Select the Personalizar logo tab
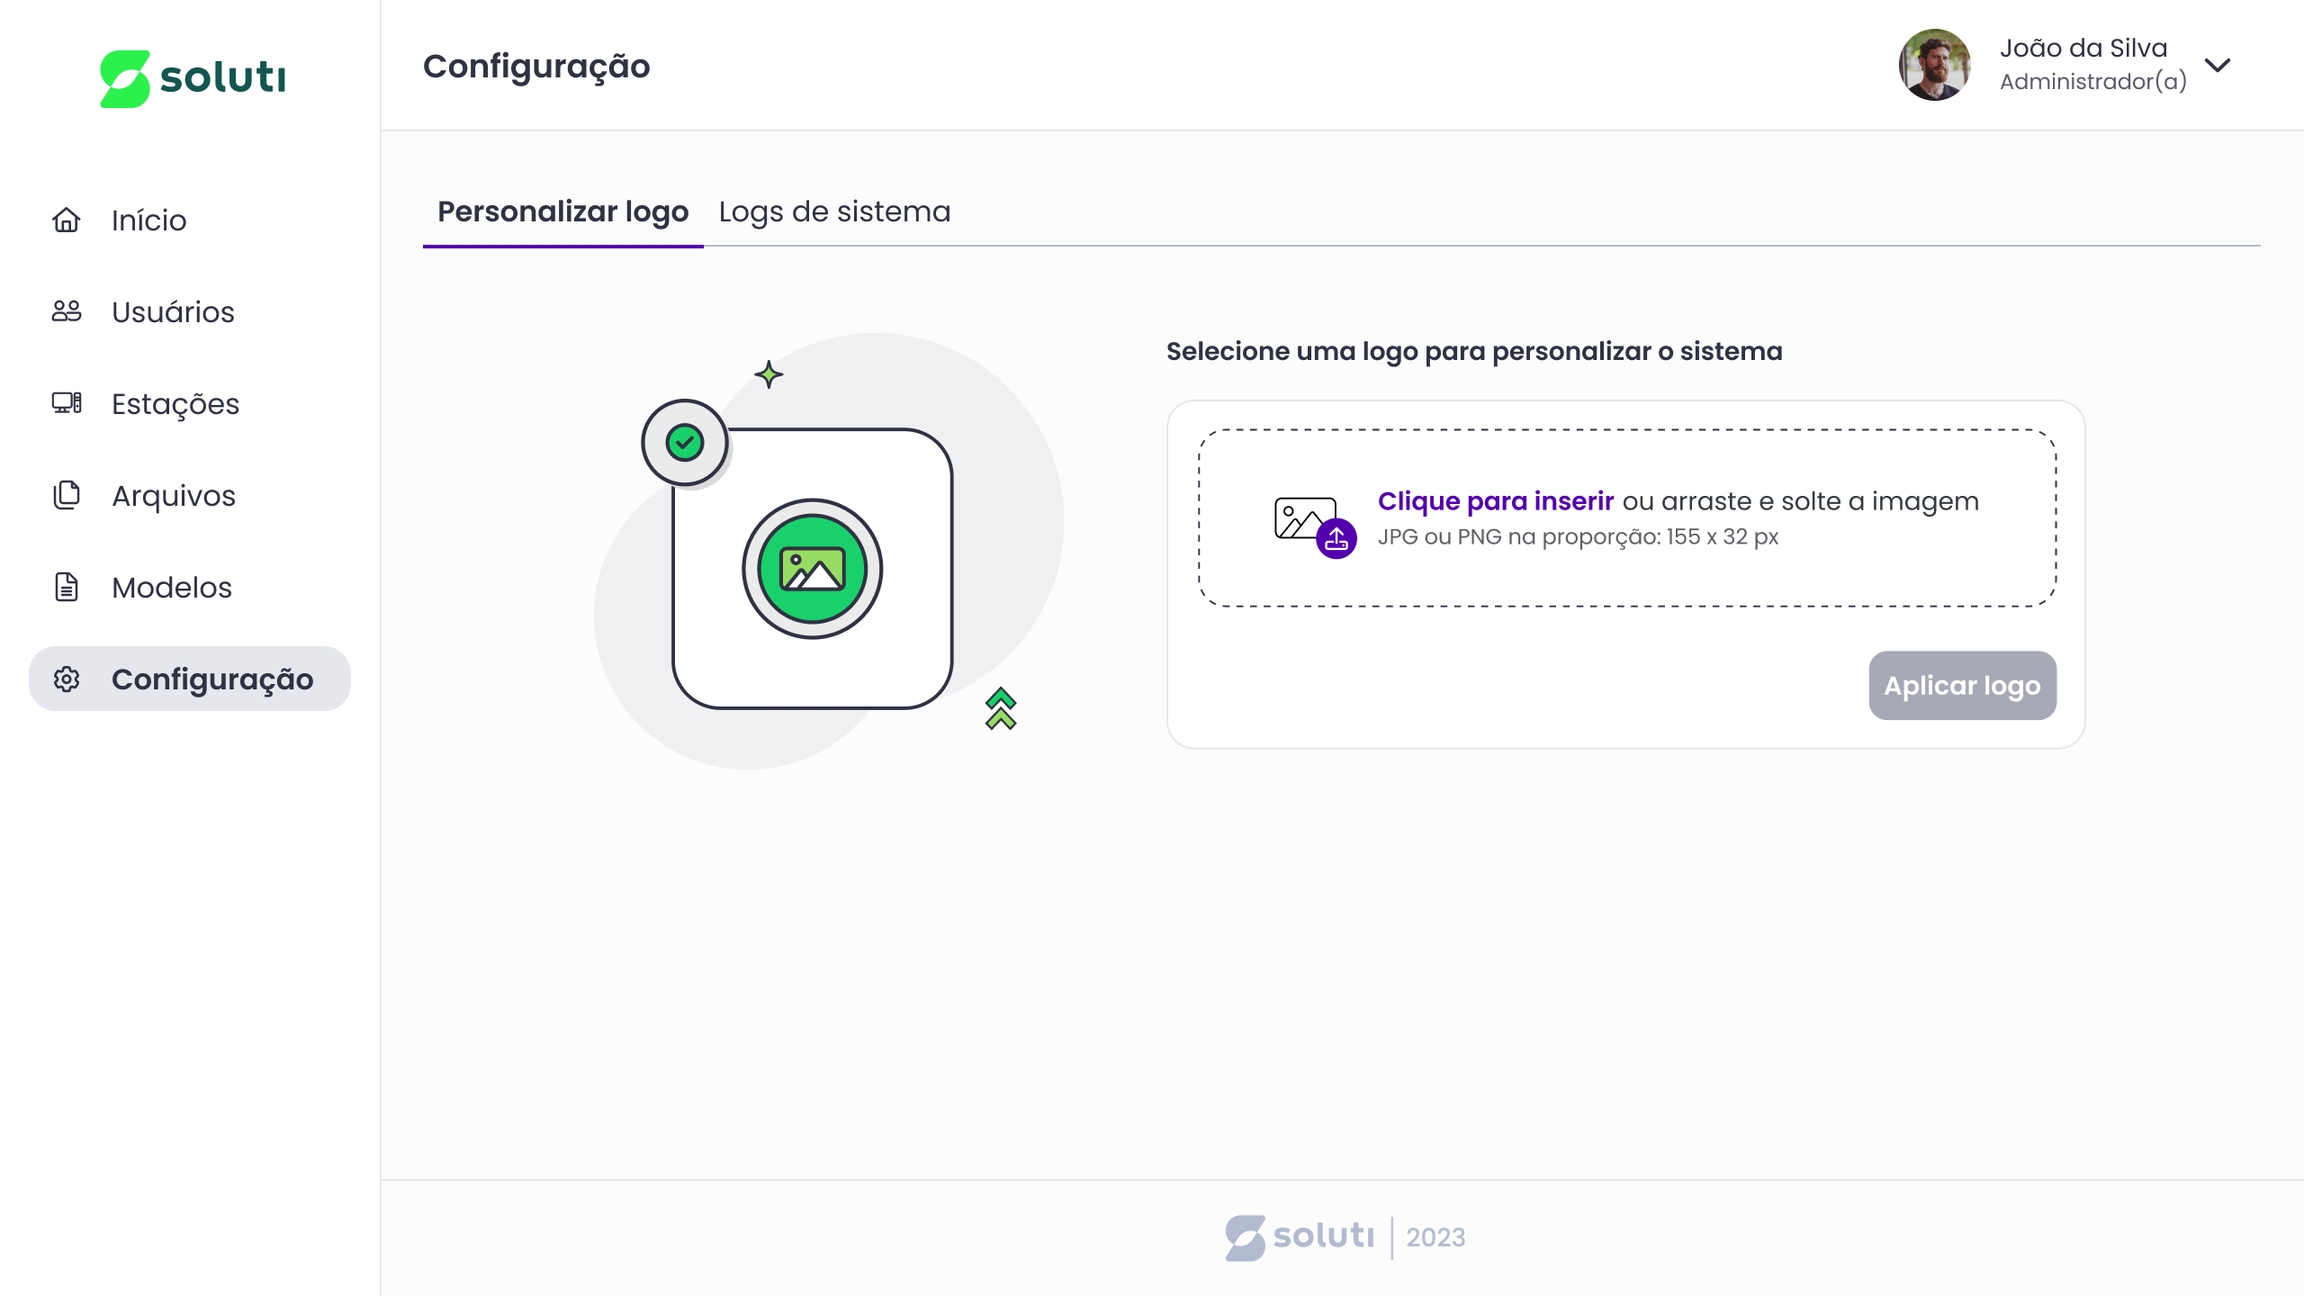The height and width of the screenshot is (1296, 2304). pyautogui.click(x=562, y=212)
